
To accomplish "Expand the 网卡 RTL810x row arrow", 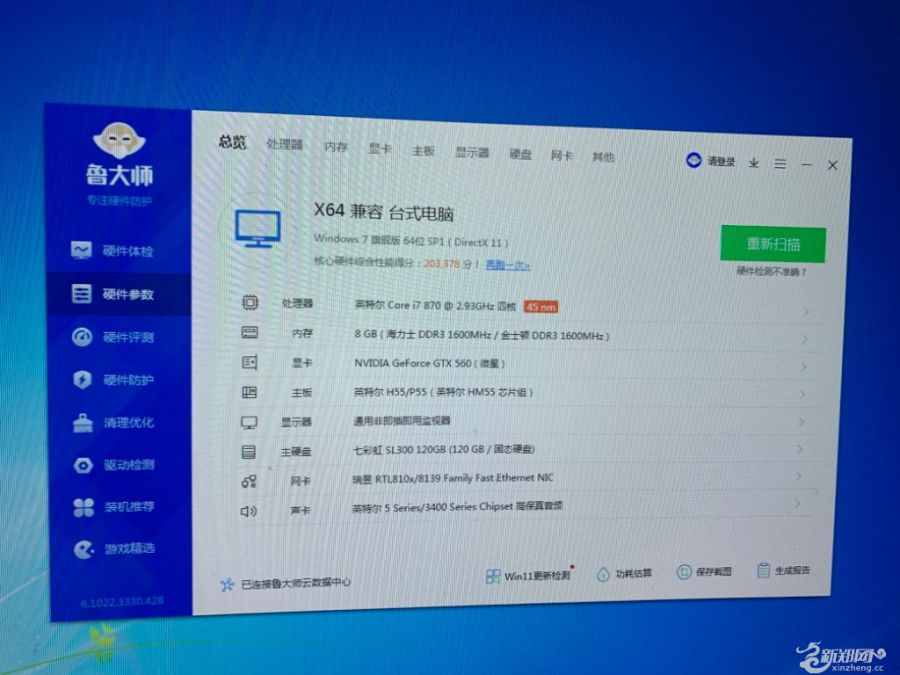I will [x=798, y=476].
